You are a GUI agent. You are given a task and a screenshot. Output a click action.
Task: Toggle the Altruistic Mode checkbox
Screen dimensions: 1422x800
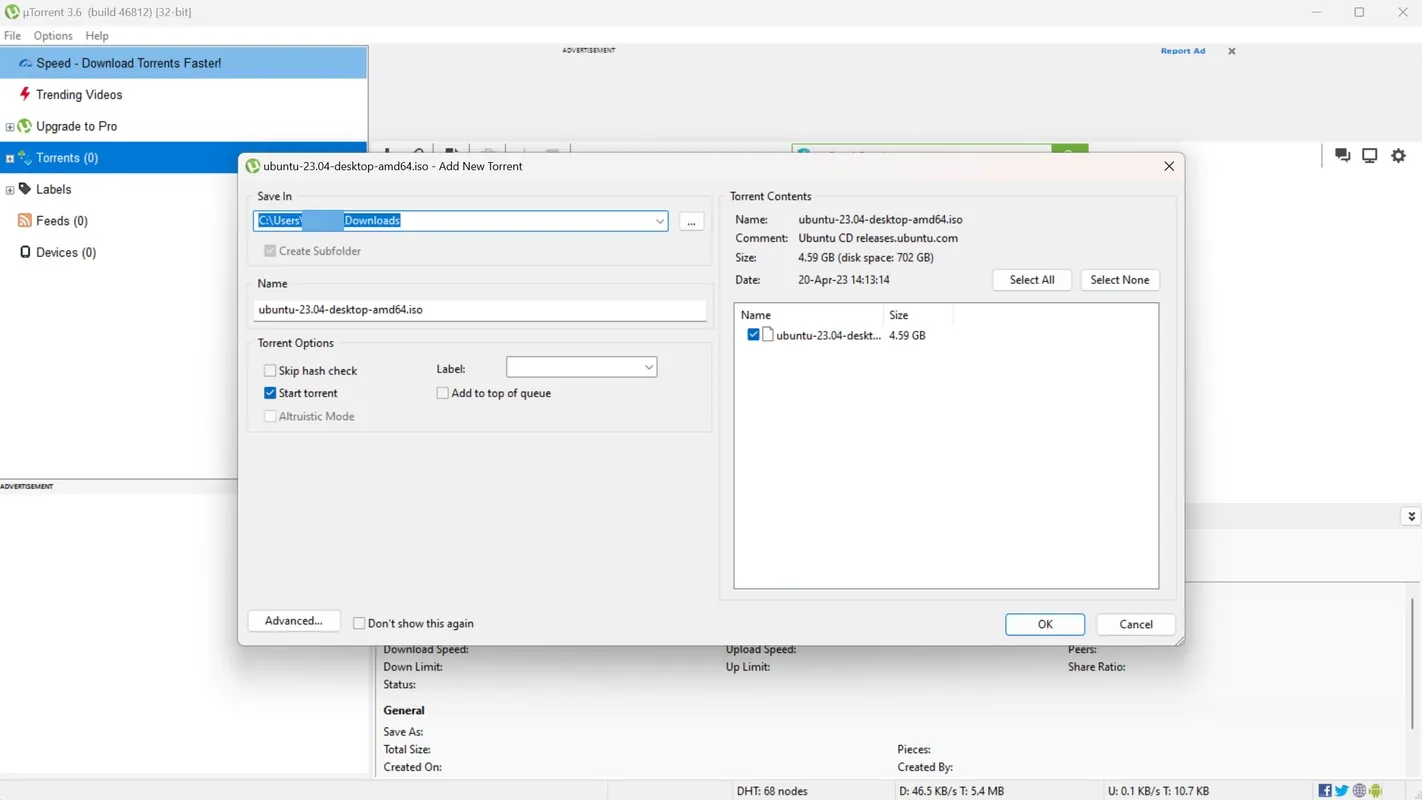270,416
